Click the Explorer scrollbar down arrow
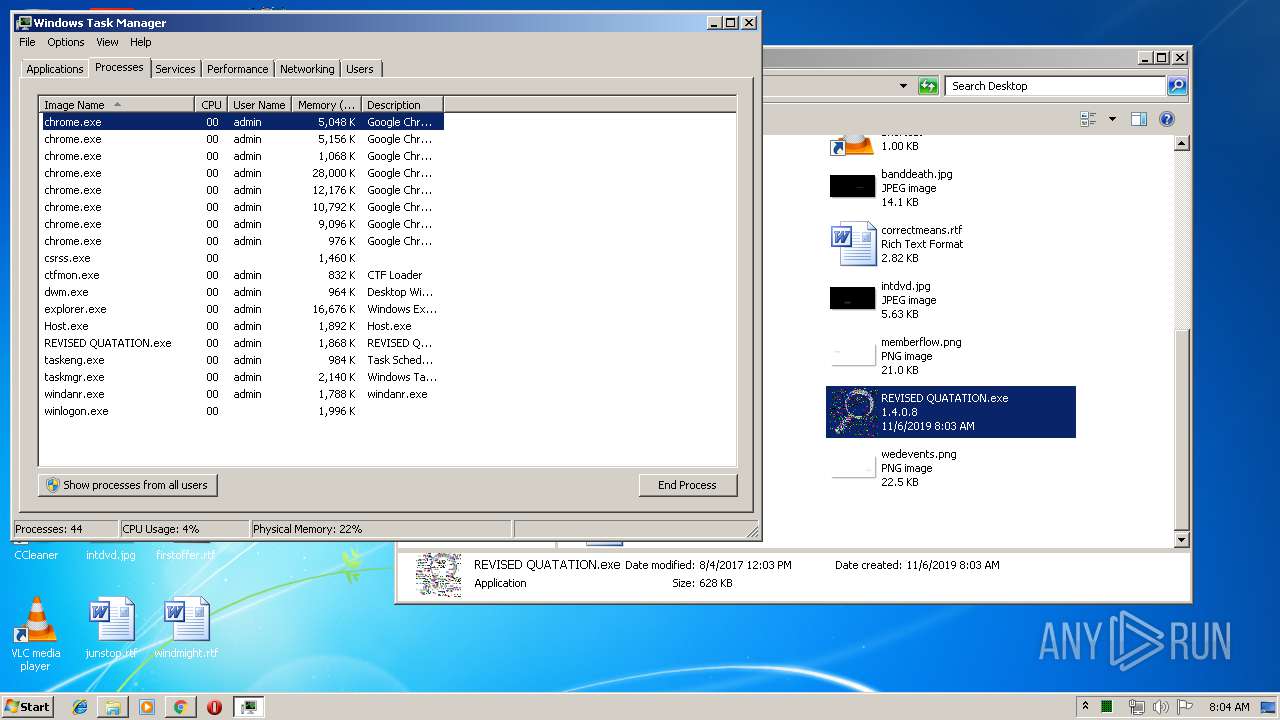The width and height of the screenshot is (1280, 720). (1181, 540)
